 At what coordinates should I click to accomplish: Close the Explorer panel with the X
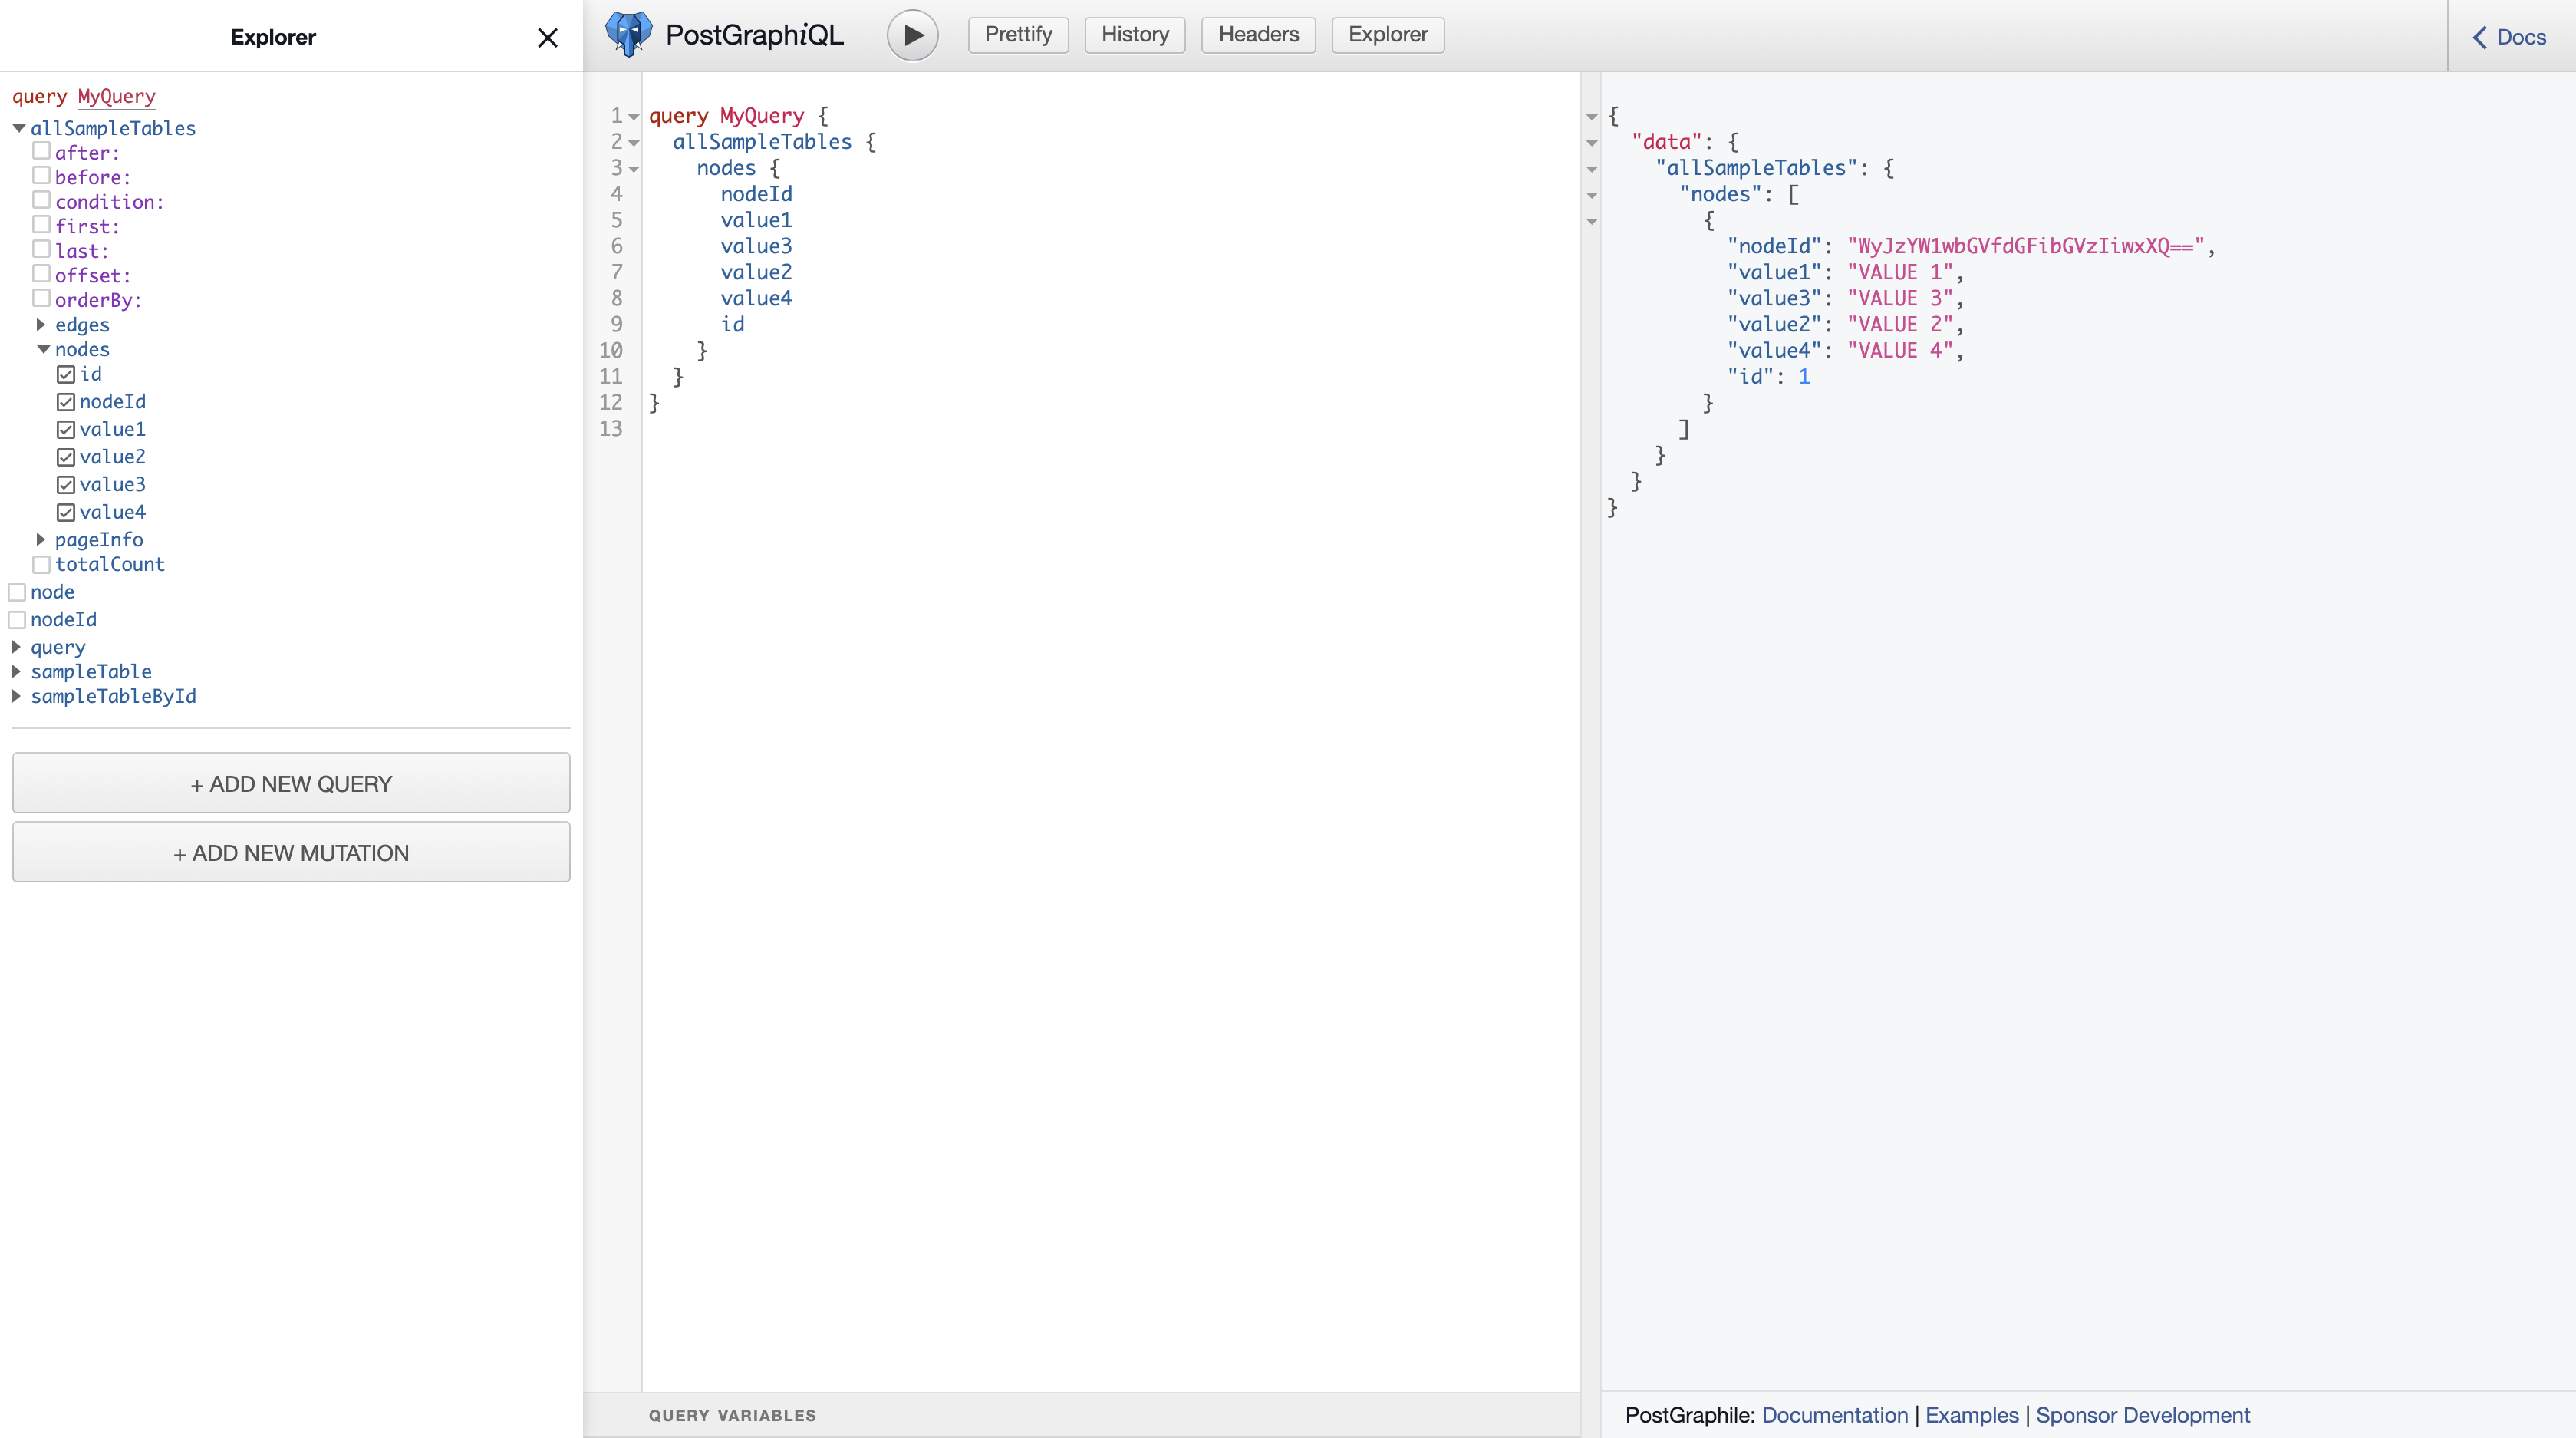(547, 38)
